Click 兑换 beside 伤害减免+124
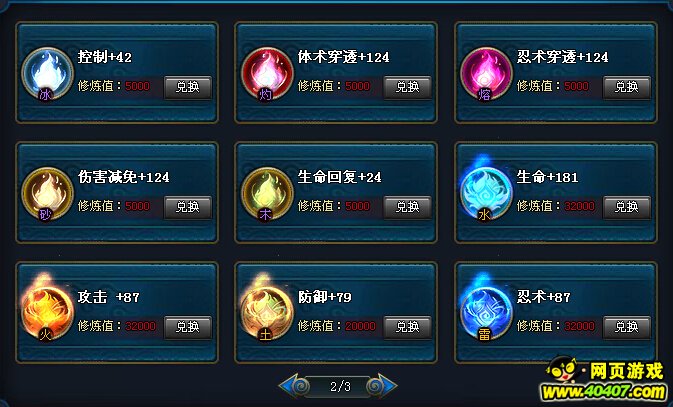 point(188,207)
